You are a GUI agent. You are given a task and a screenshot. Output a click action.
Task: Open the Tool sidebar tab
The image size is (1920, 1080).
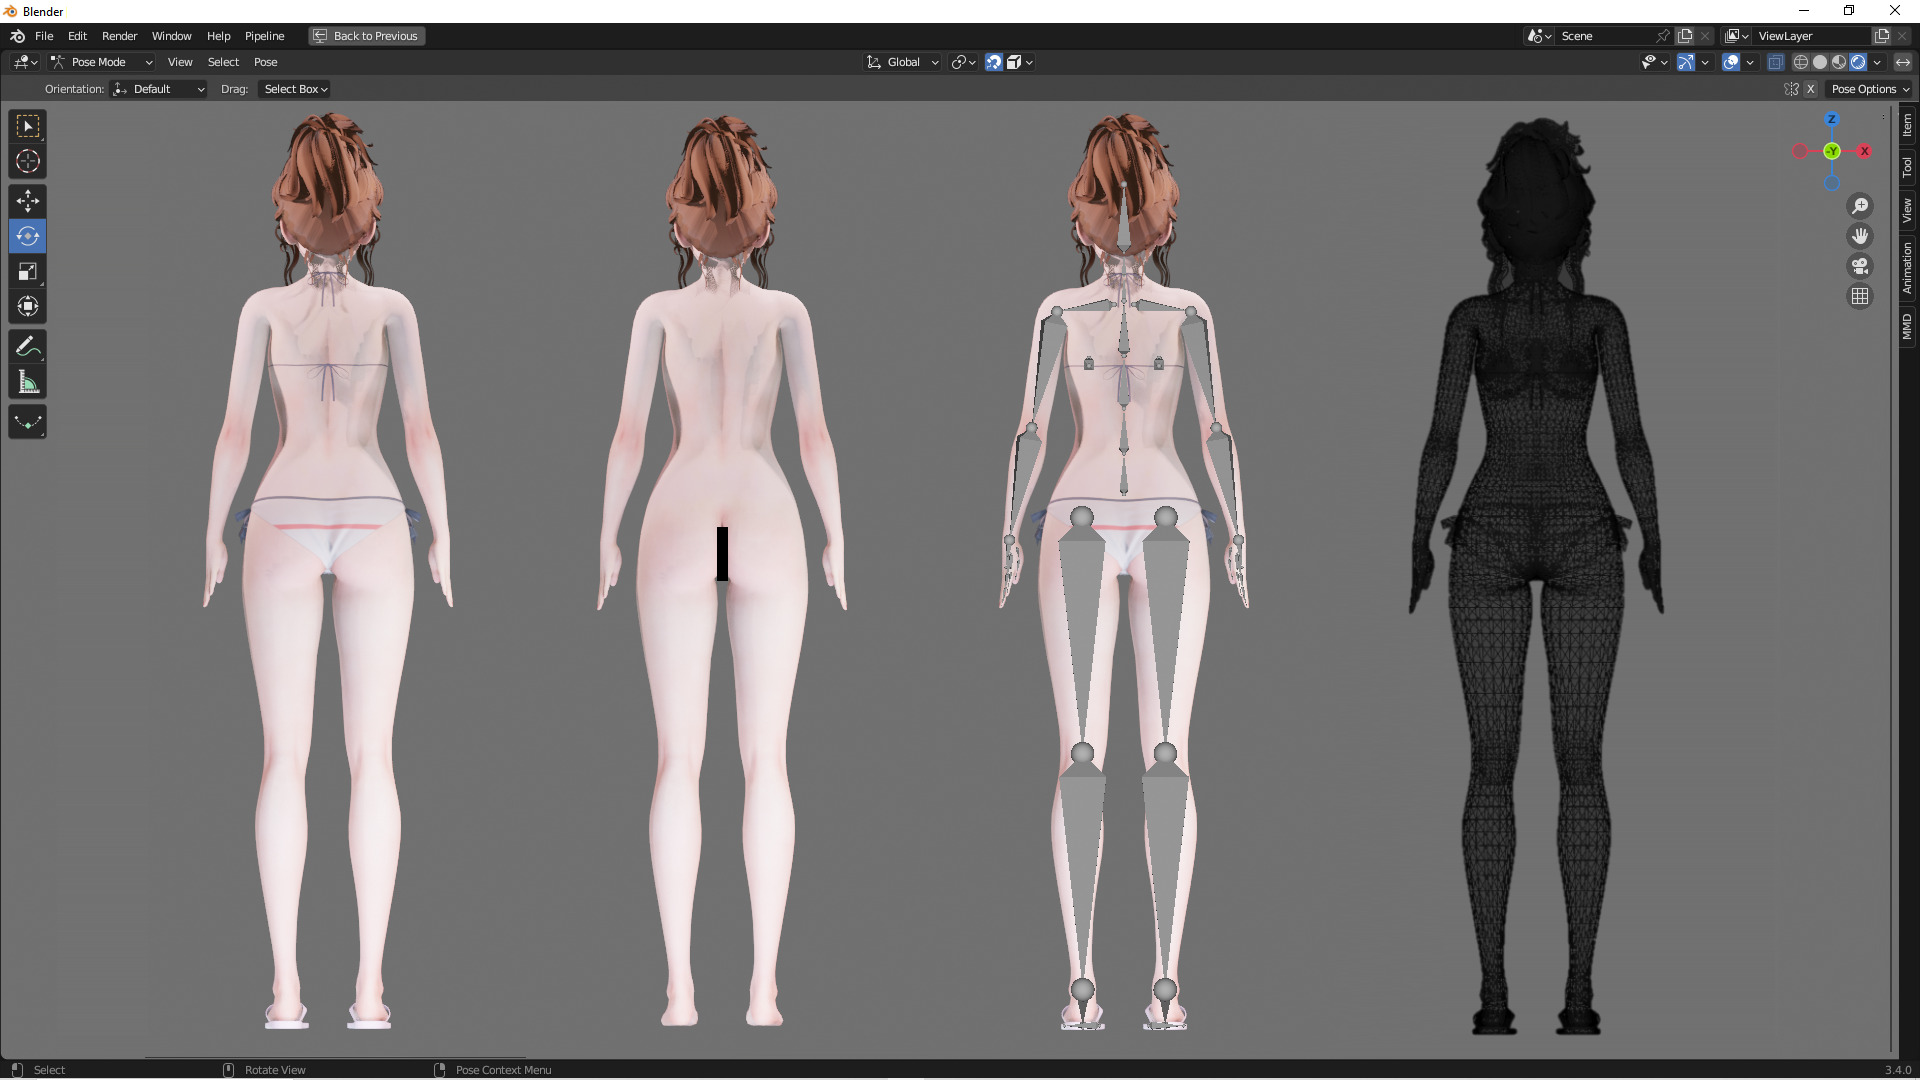1907,167
